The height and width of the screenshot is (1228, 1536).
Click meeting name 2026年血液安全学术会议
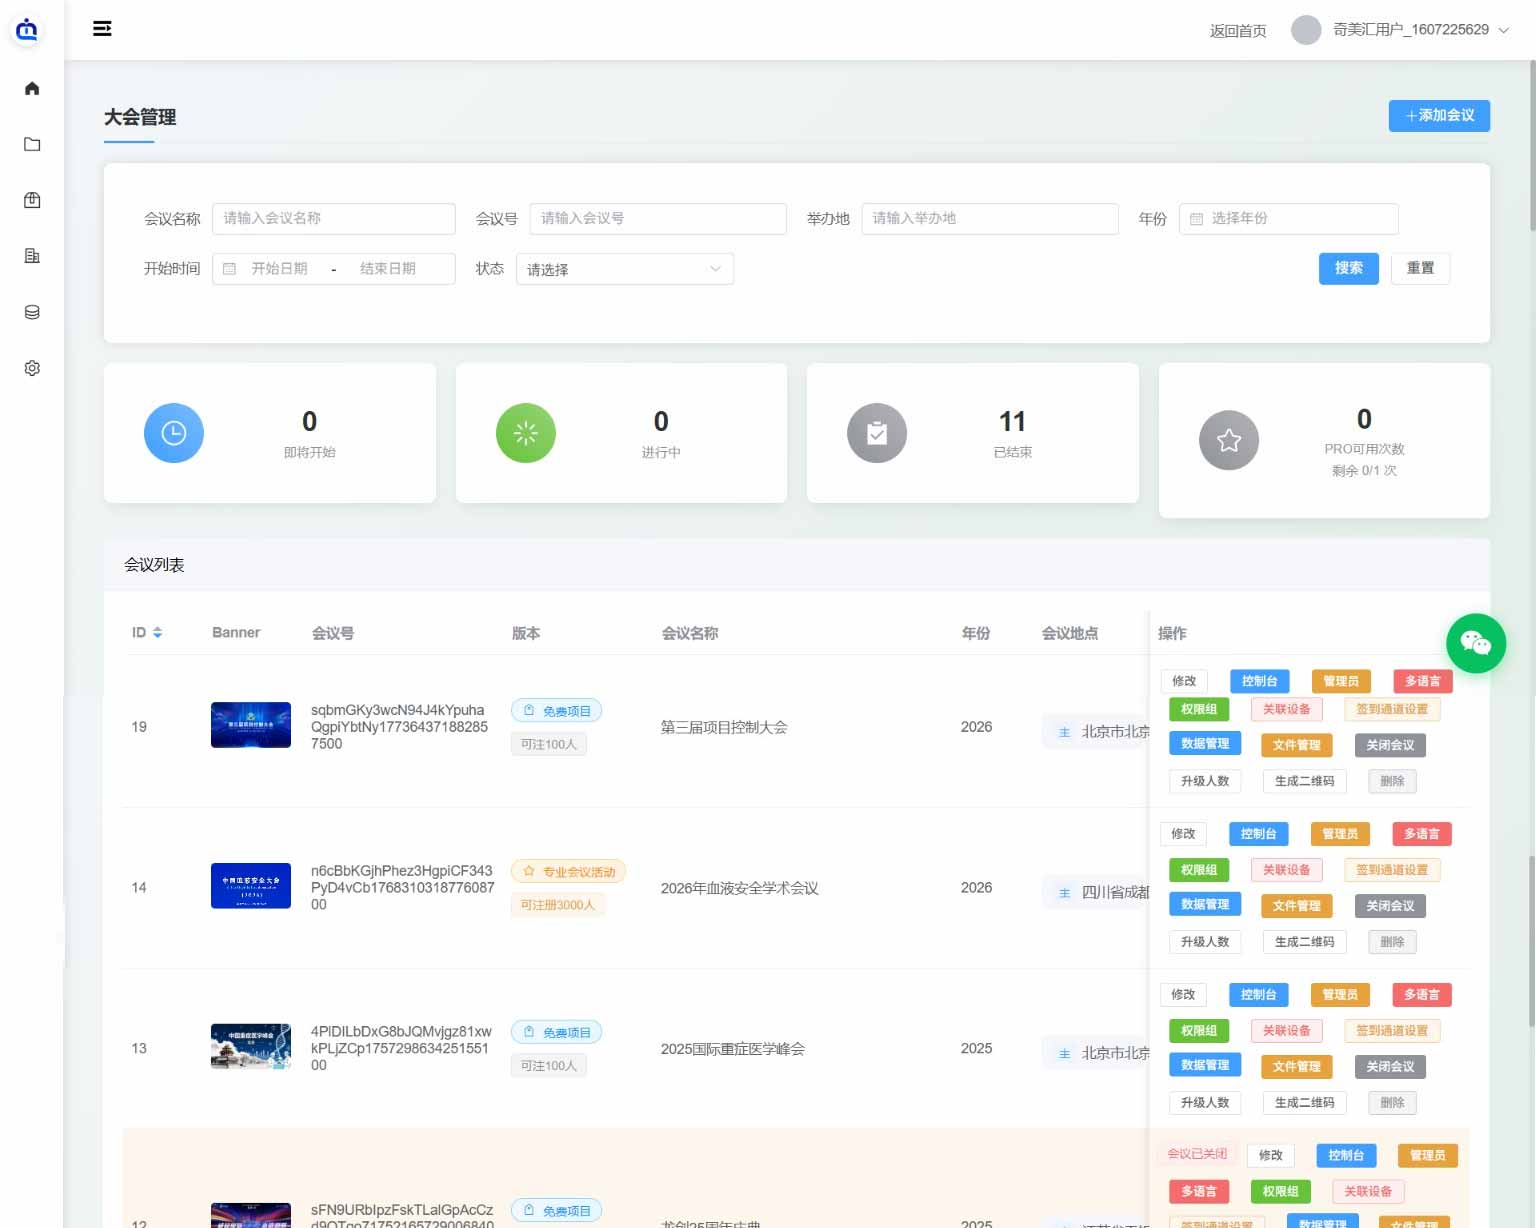[x=740, y=888]
